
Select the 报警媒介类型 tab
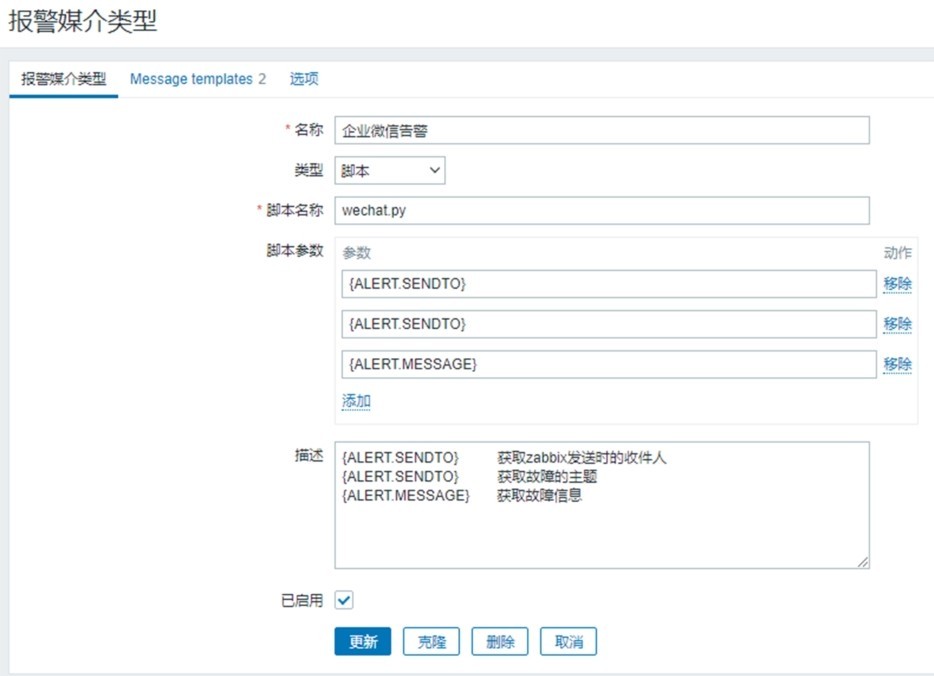point(63,79)
